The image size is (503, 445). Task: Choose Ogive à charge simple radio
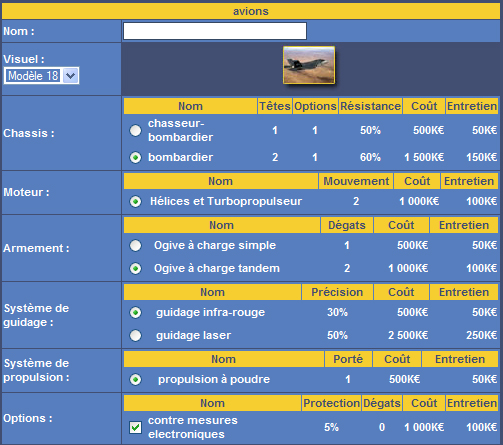pyautogui.click(x=135, y=246)
